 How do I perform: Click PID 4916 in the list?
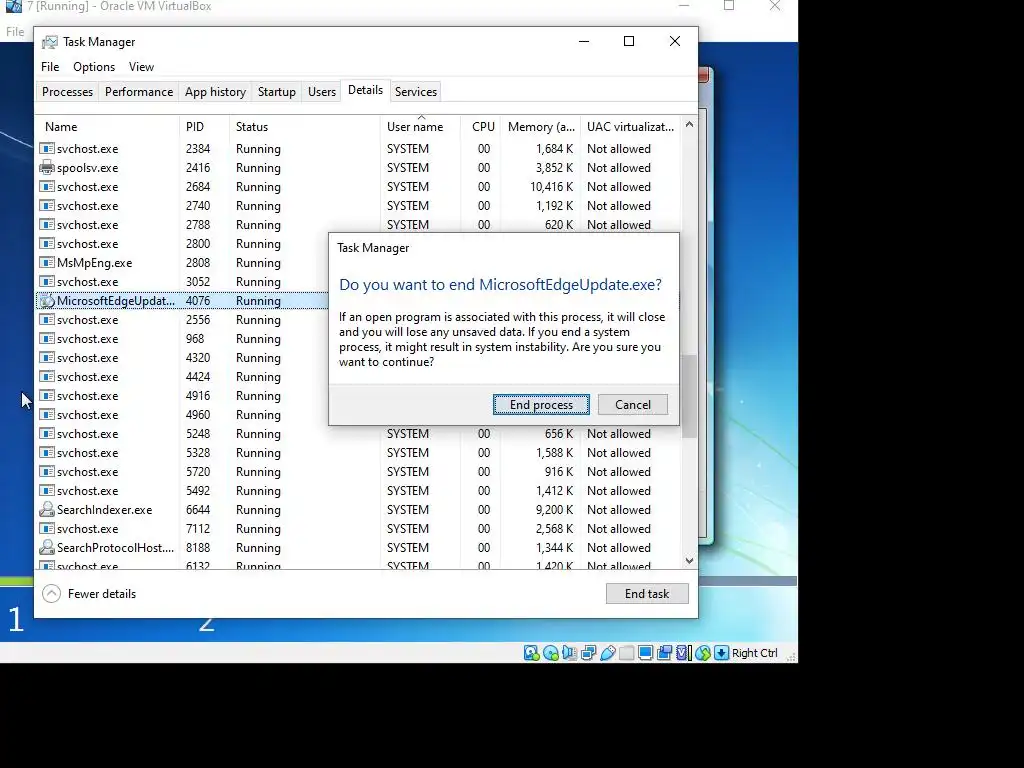(x=198, y=396)
